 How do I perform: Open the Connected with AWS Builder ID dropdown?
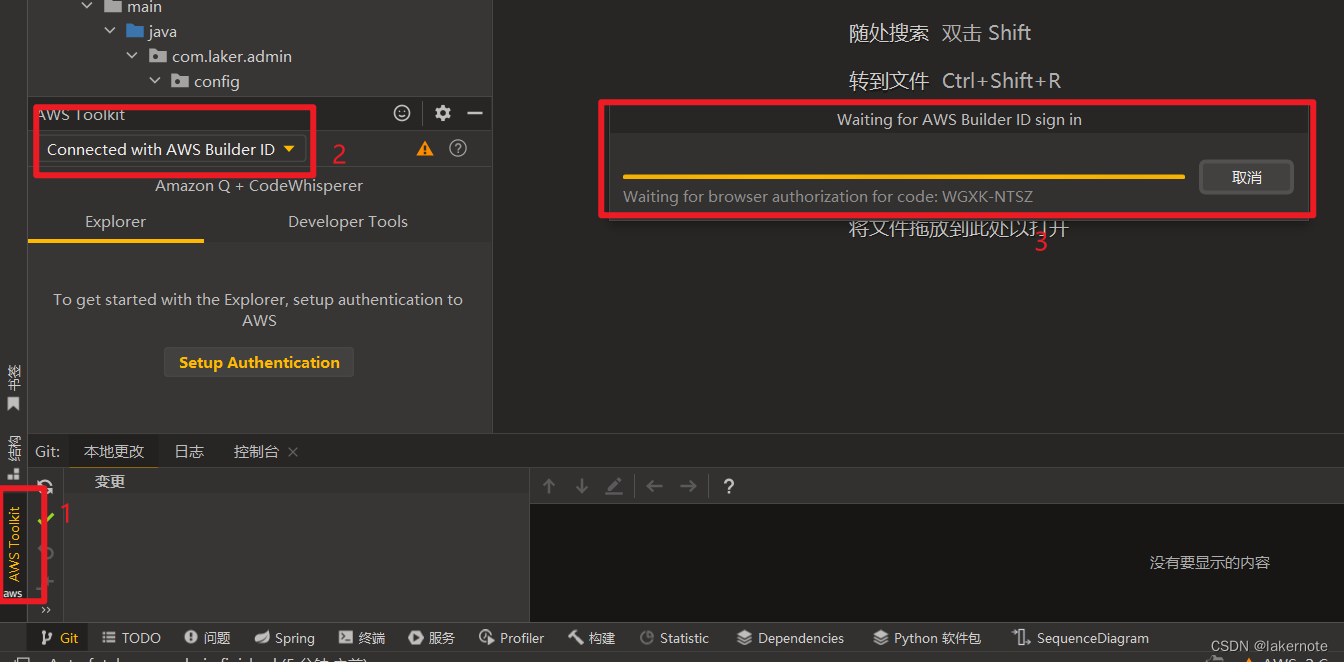pyautogui.click(x=172, y=149)
